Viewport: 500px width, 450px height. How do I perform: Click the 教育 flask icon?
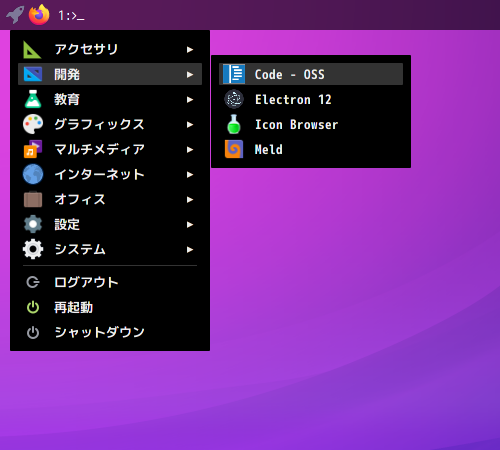tap(33, 99)
